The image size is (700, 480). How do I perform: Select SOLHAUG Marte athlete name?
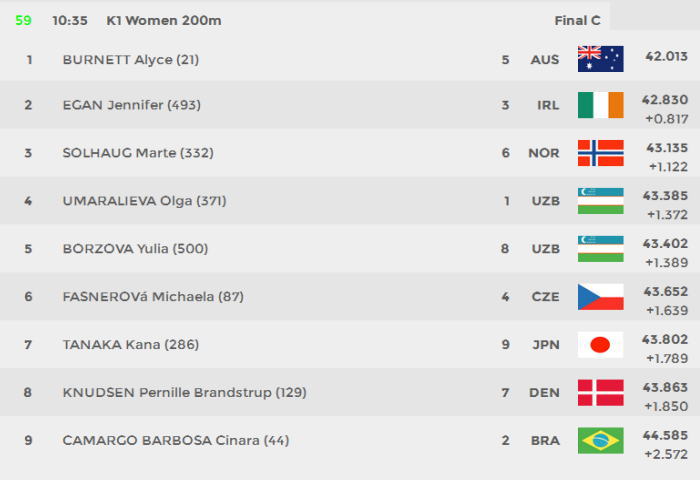(x=138, y=153)
